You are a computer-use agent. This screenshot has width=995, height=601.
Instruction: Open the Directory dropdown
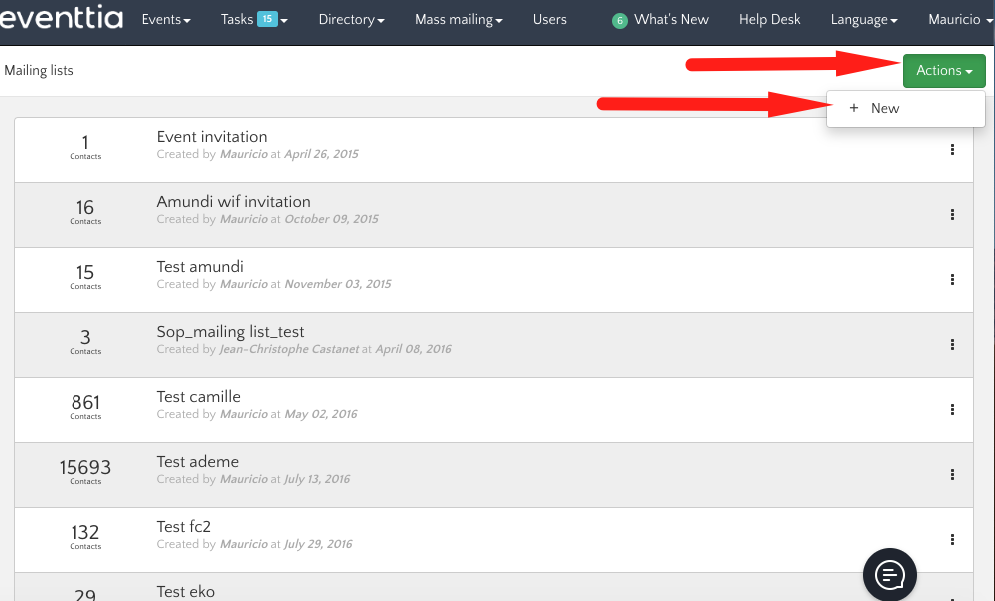[351, 20]
